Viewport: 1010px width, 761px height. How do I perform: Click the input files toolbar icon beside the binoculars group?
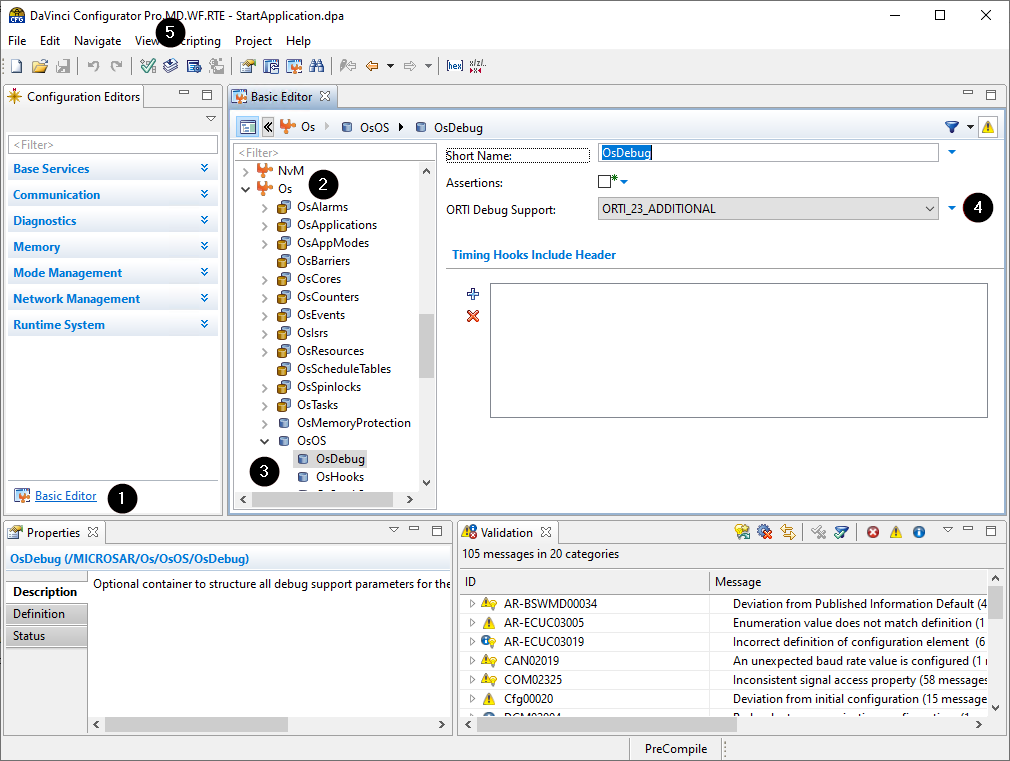271,66
